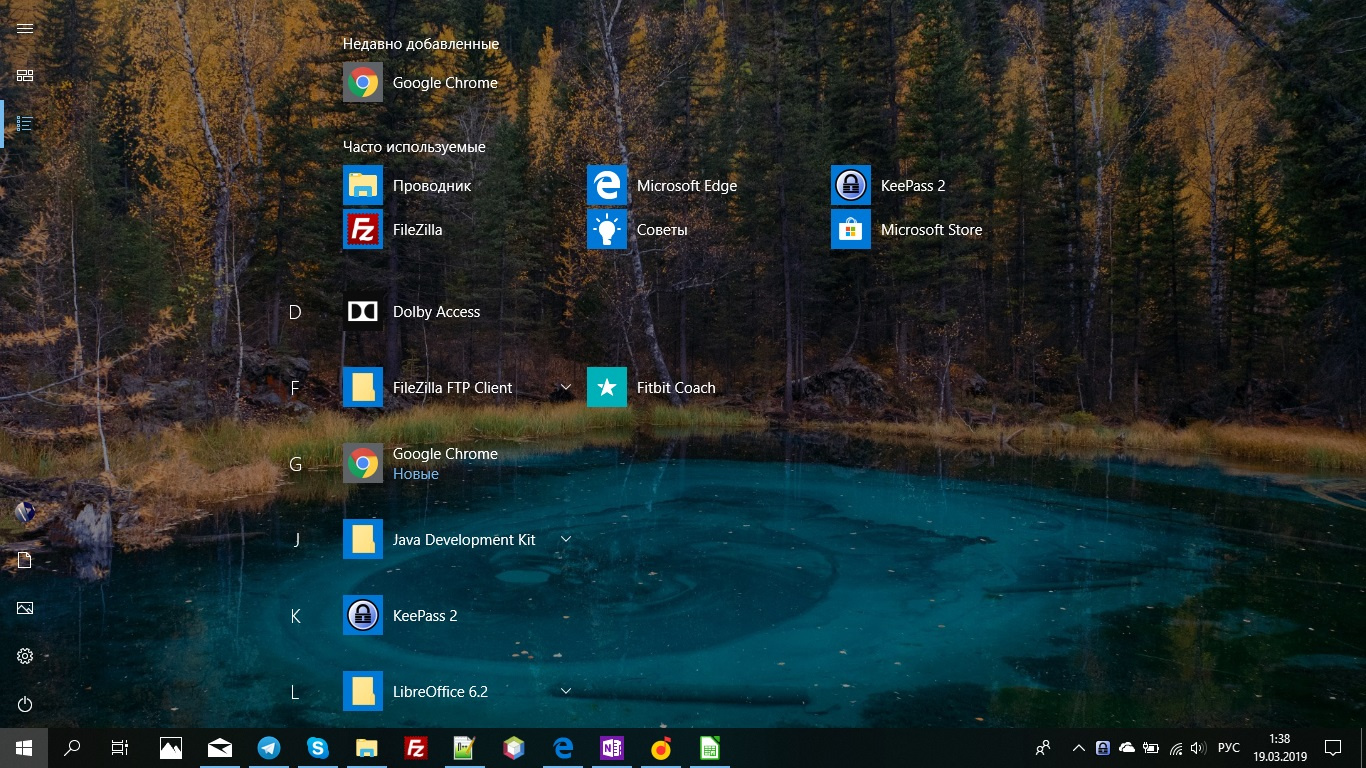Jump to letter J index header
The height and width of the screenshot is (768, 1366).
click(x=296, y=540)
